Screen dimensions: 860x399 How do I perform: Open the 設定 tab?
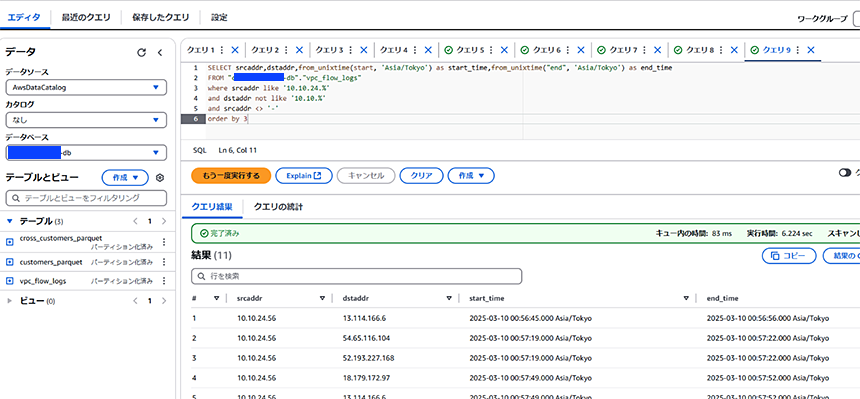click(219, 17)
